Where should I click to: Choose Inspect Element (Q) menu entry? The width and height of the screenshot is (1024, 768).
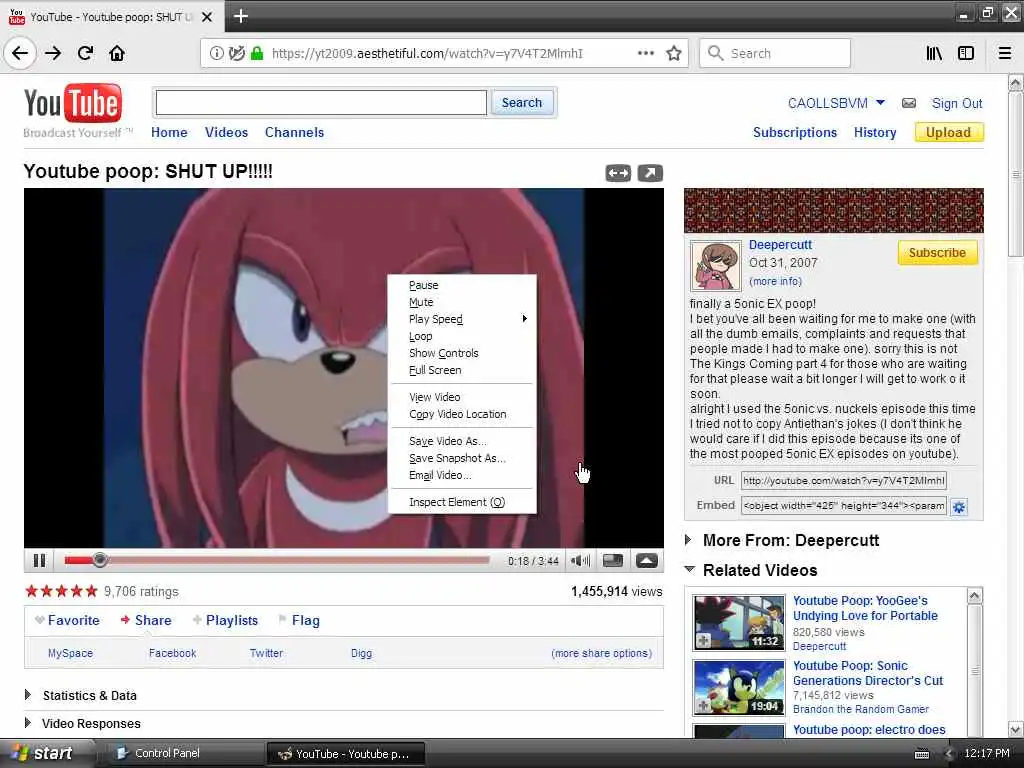click(462, 502)
